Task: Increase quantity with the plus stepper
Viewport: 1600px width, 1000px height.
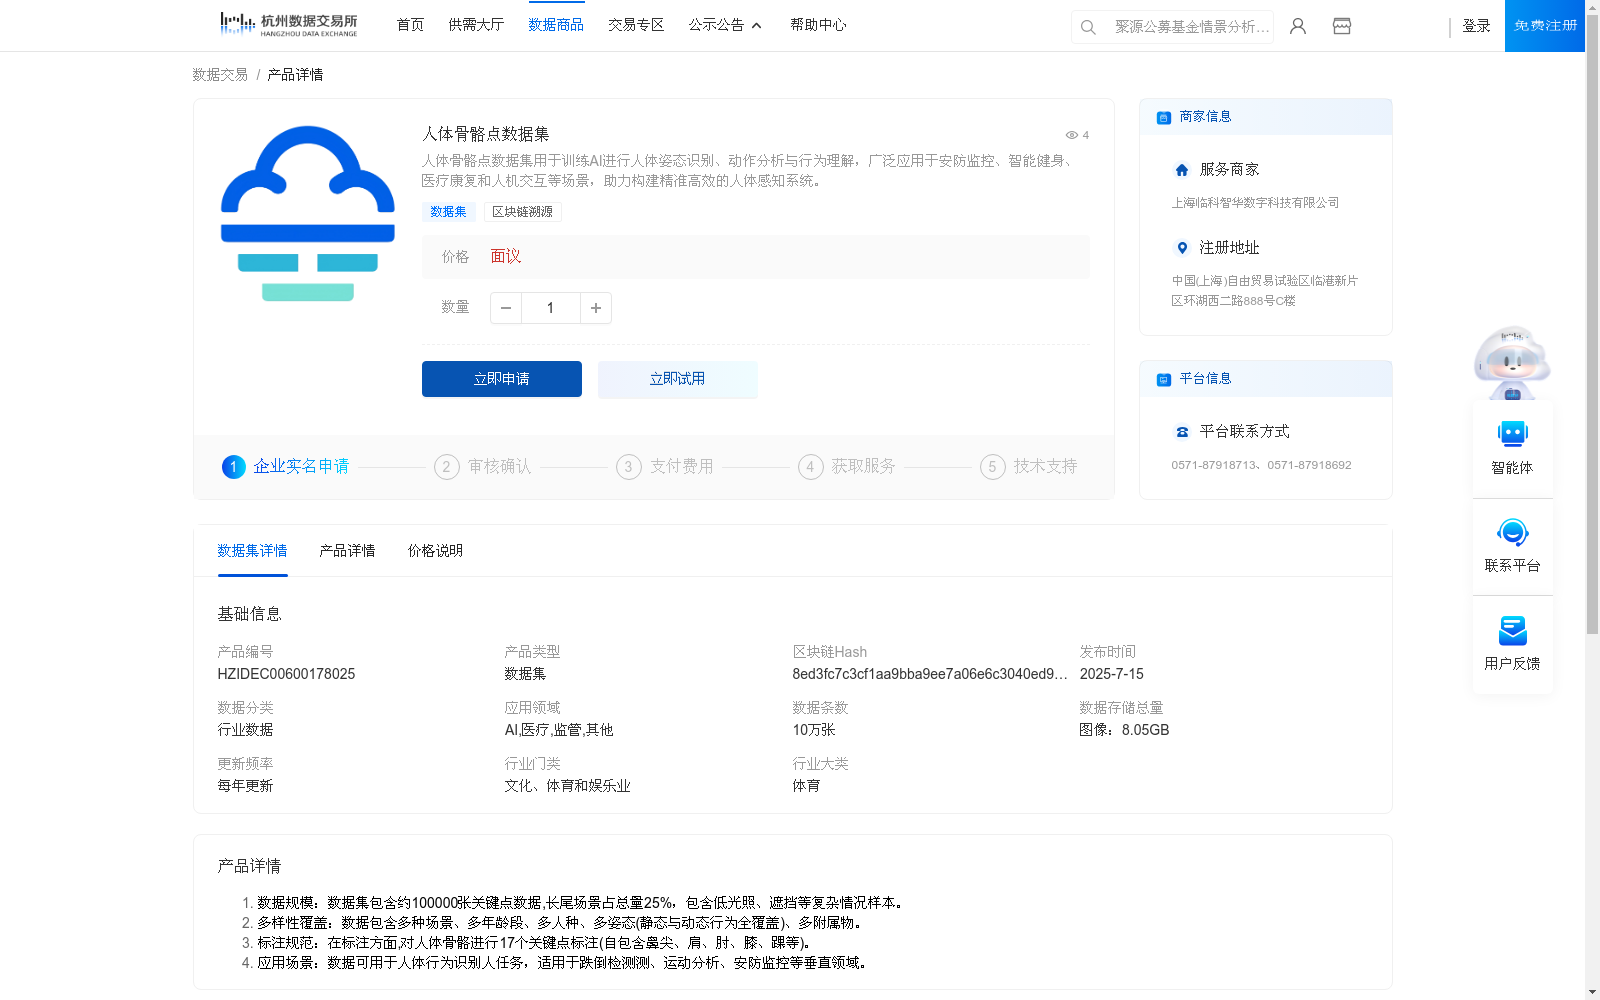Action: point(595,308)
